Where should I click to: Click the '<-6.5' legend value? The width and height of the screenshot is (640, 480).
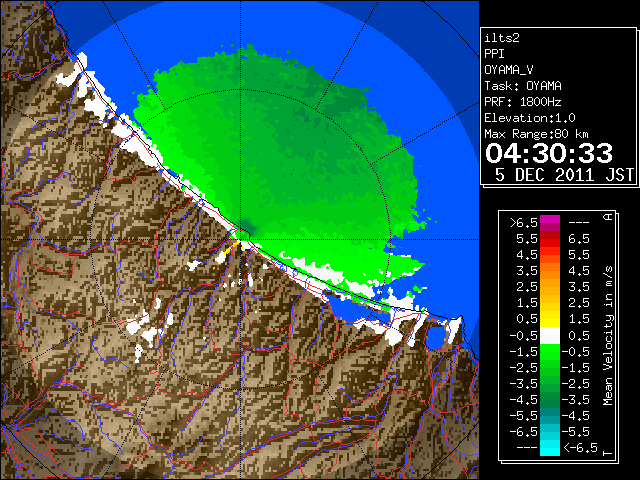(x=580, y=447)
